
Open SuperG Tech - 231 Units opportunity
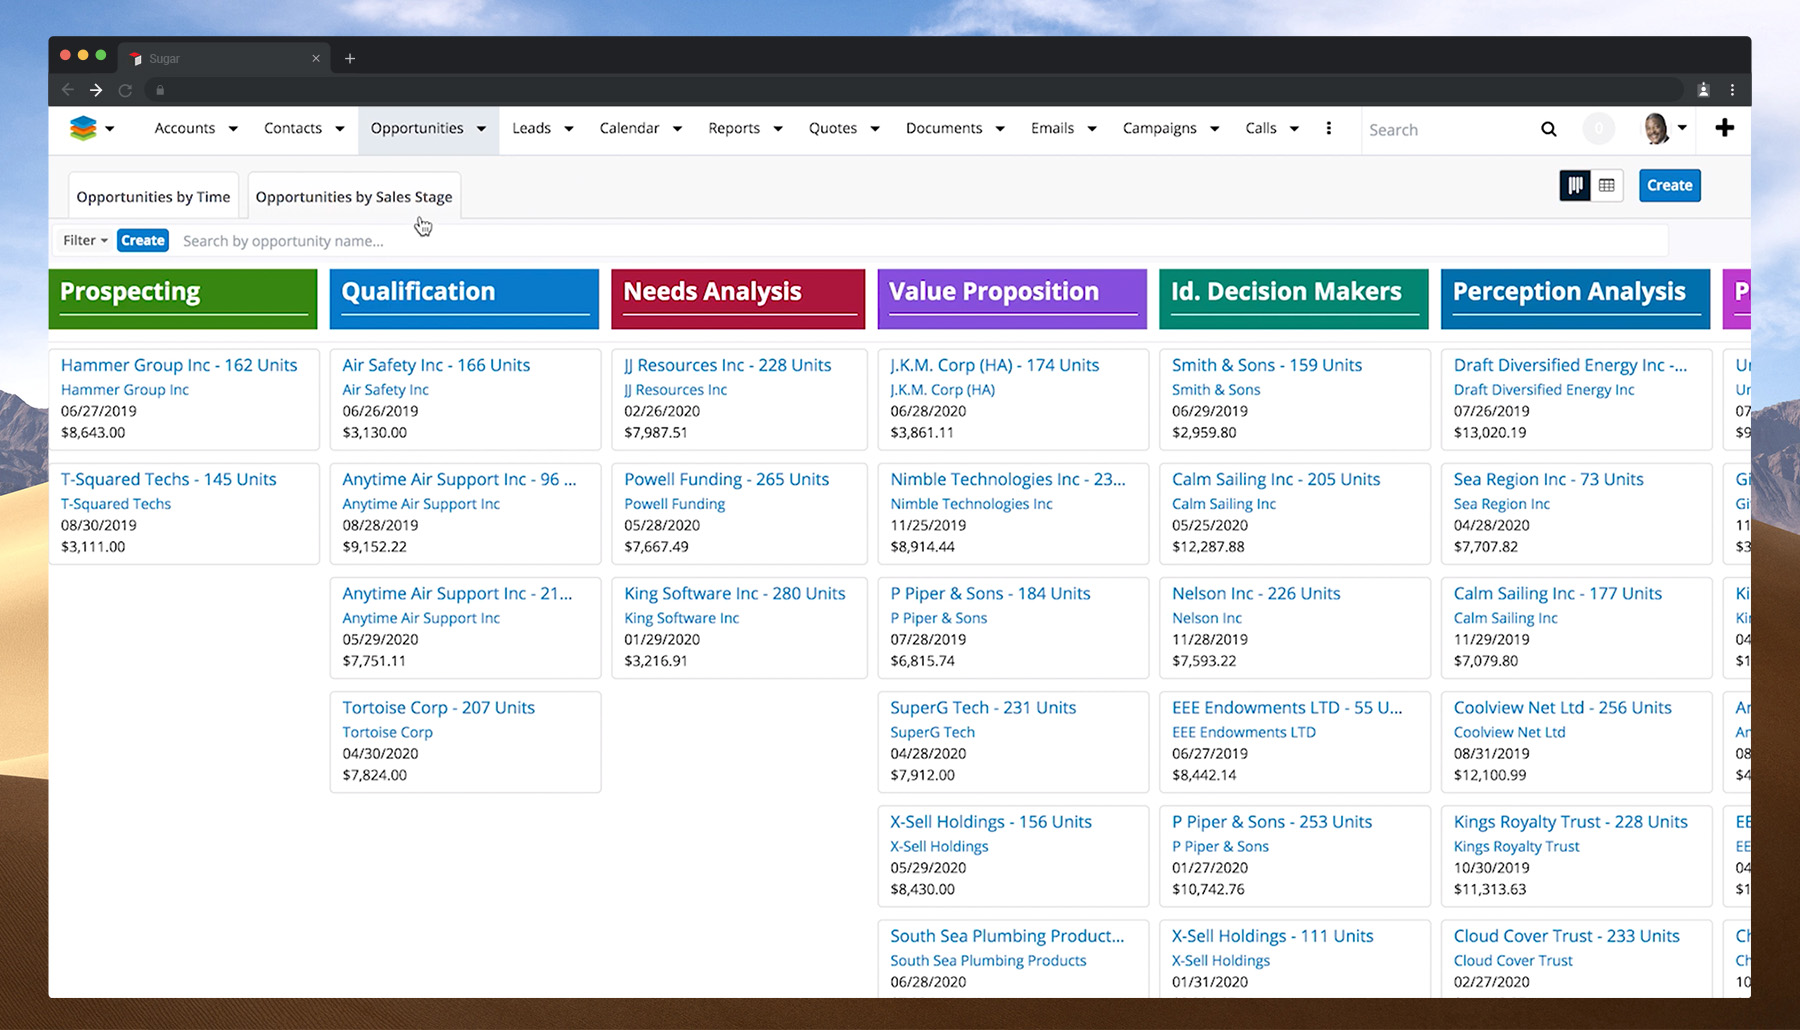tap(983, 707)
